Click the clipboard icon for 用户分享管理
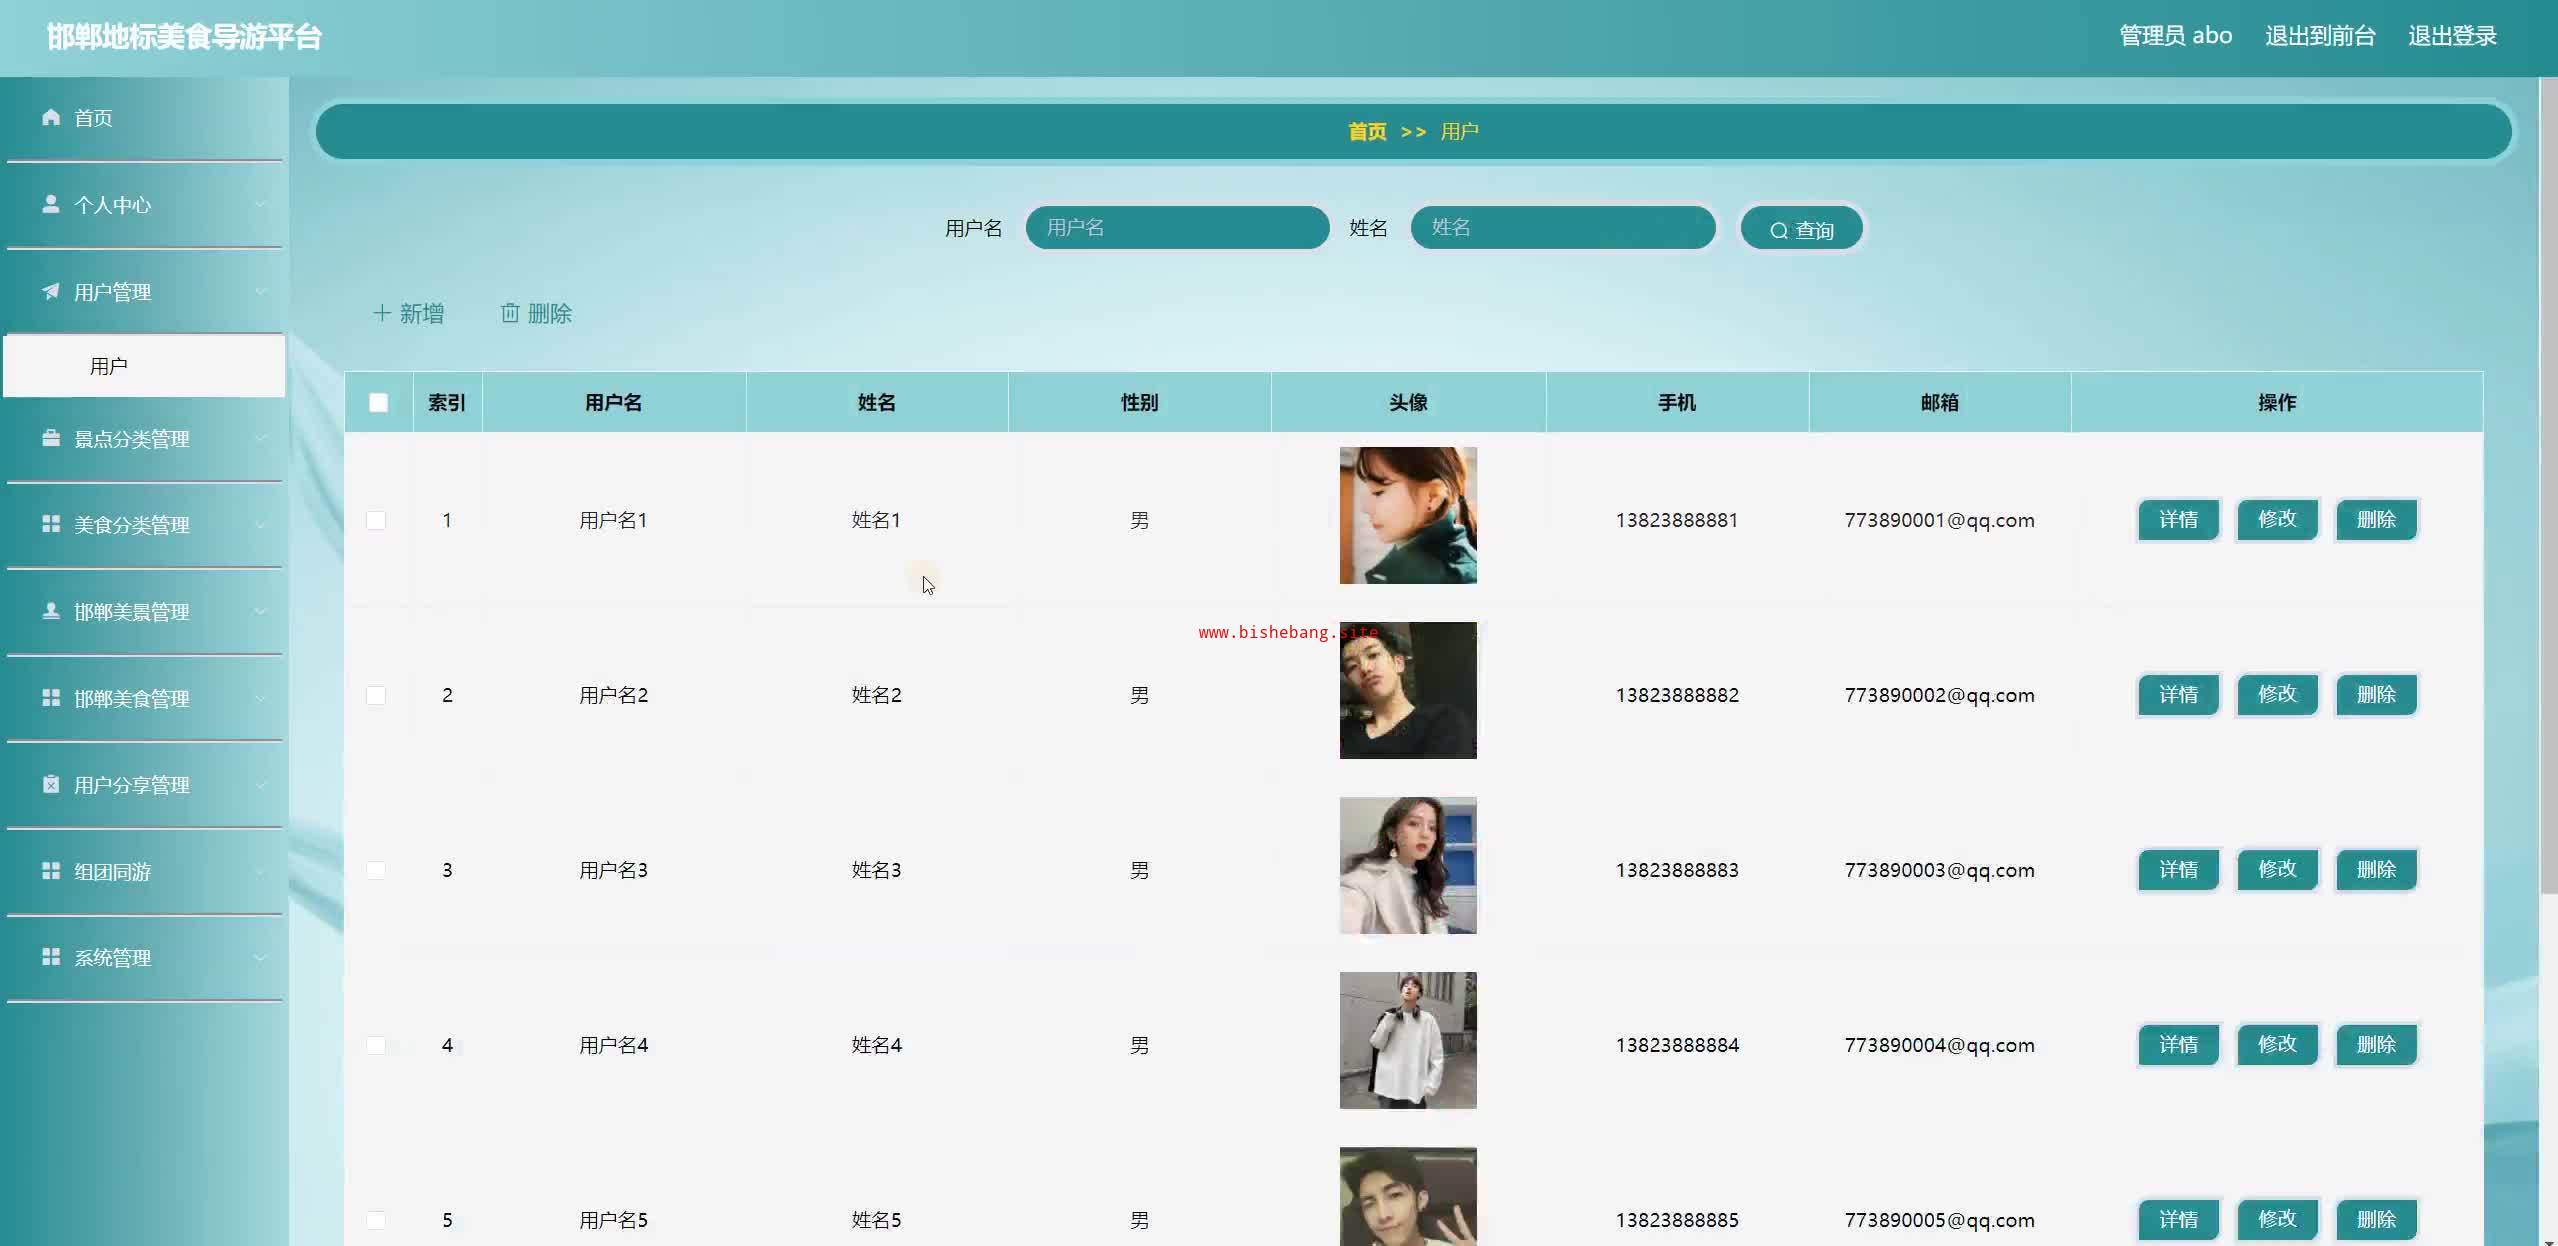 (x=51, y=784)
